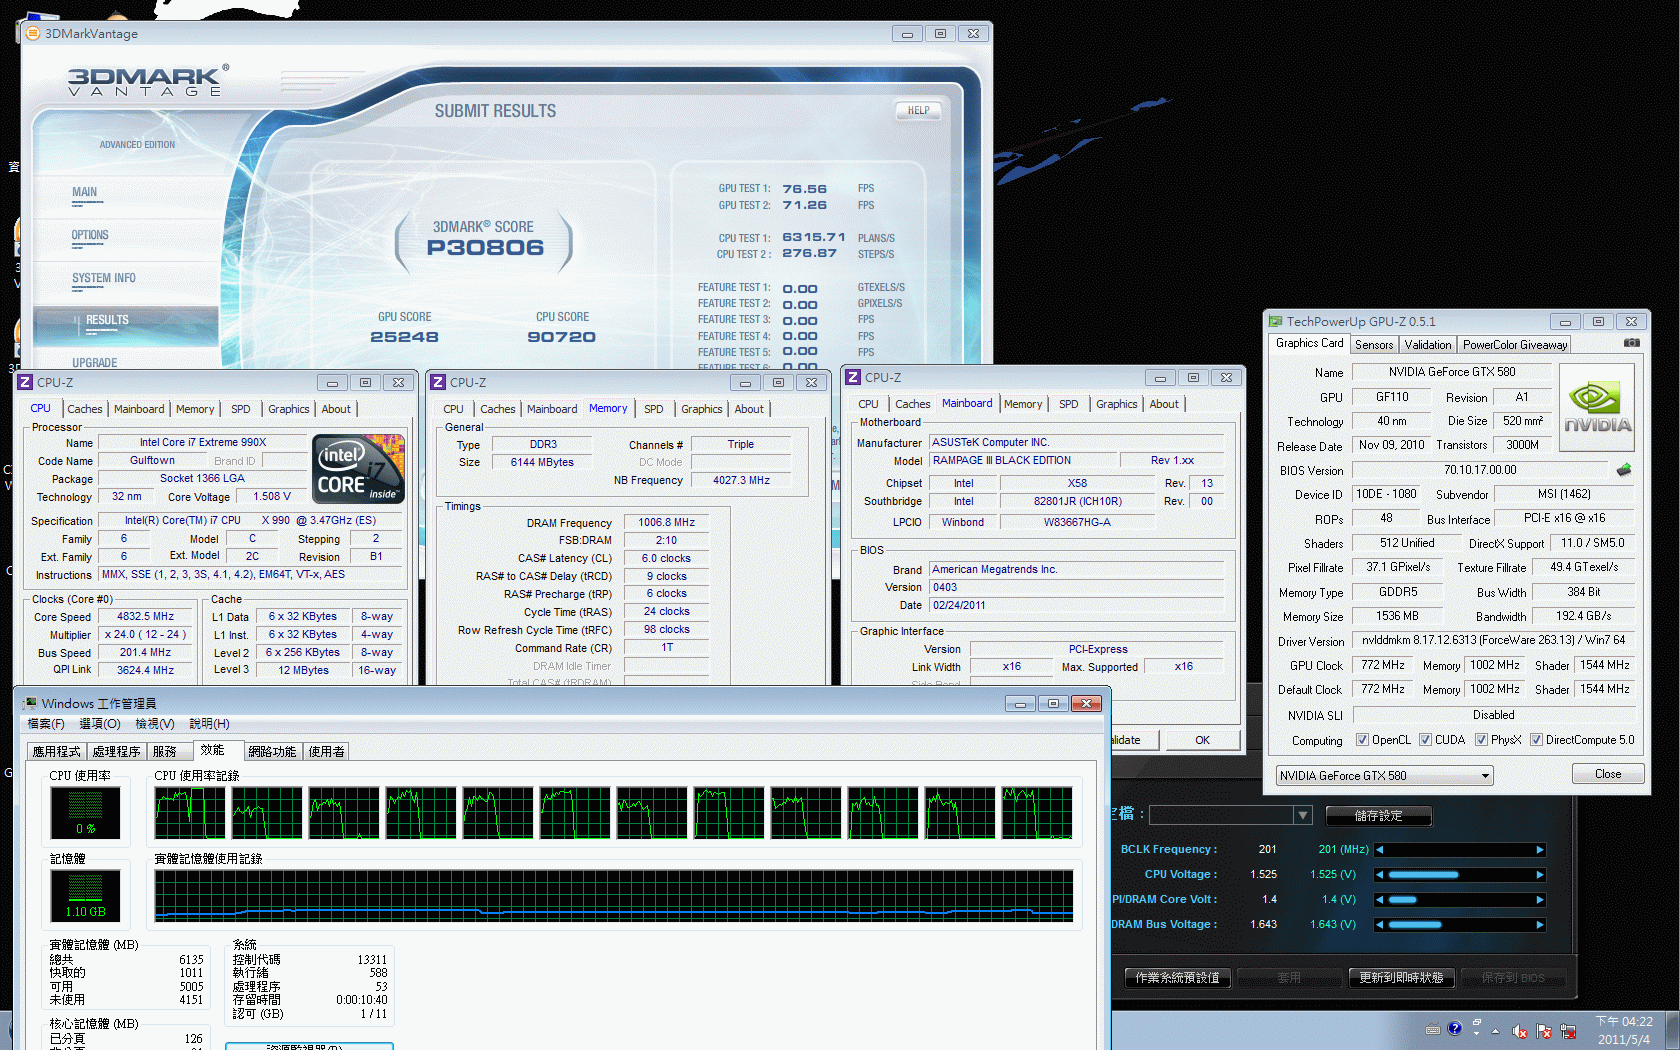Open Mainboard tab in left CPU-Z window
The width and height of the screenshot is (1680, 1050).
139,409
